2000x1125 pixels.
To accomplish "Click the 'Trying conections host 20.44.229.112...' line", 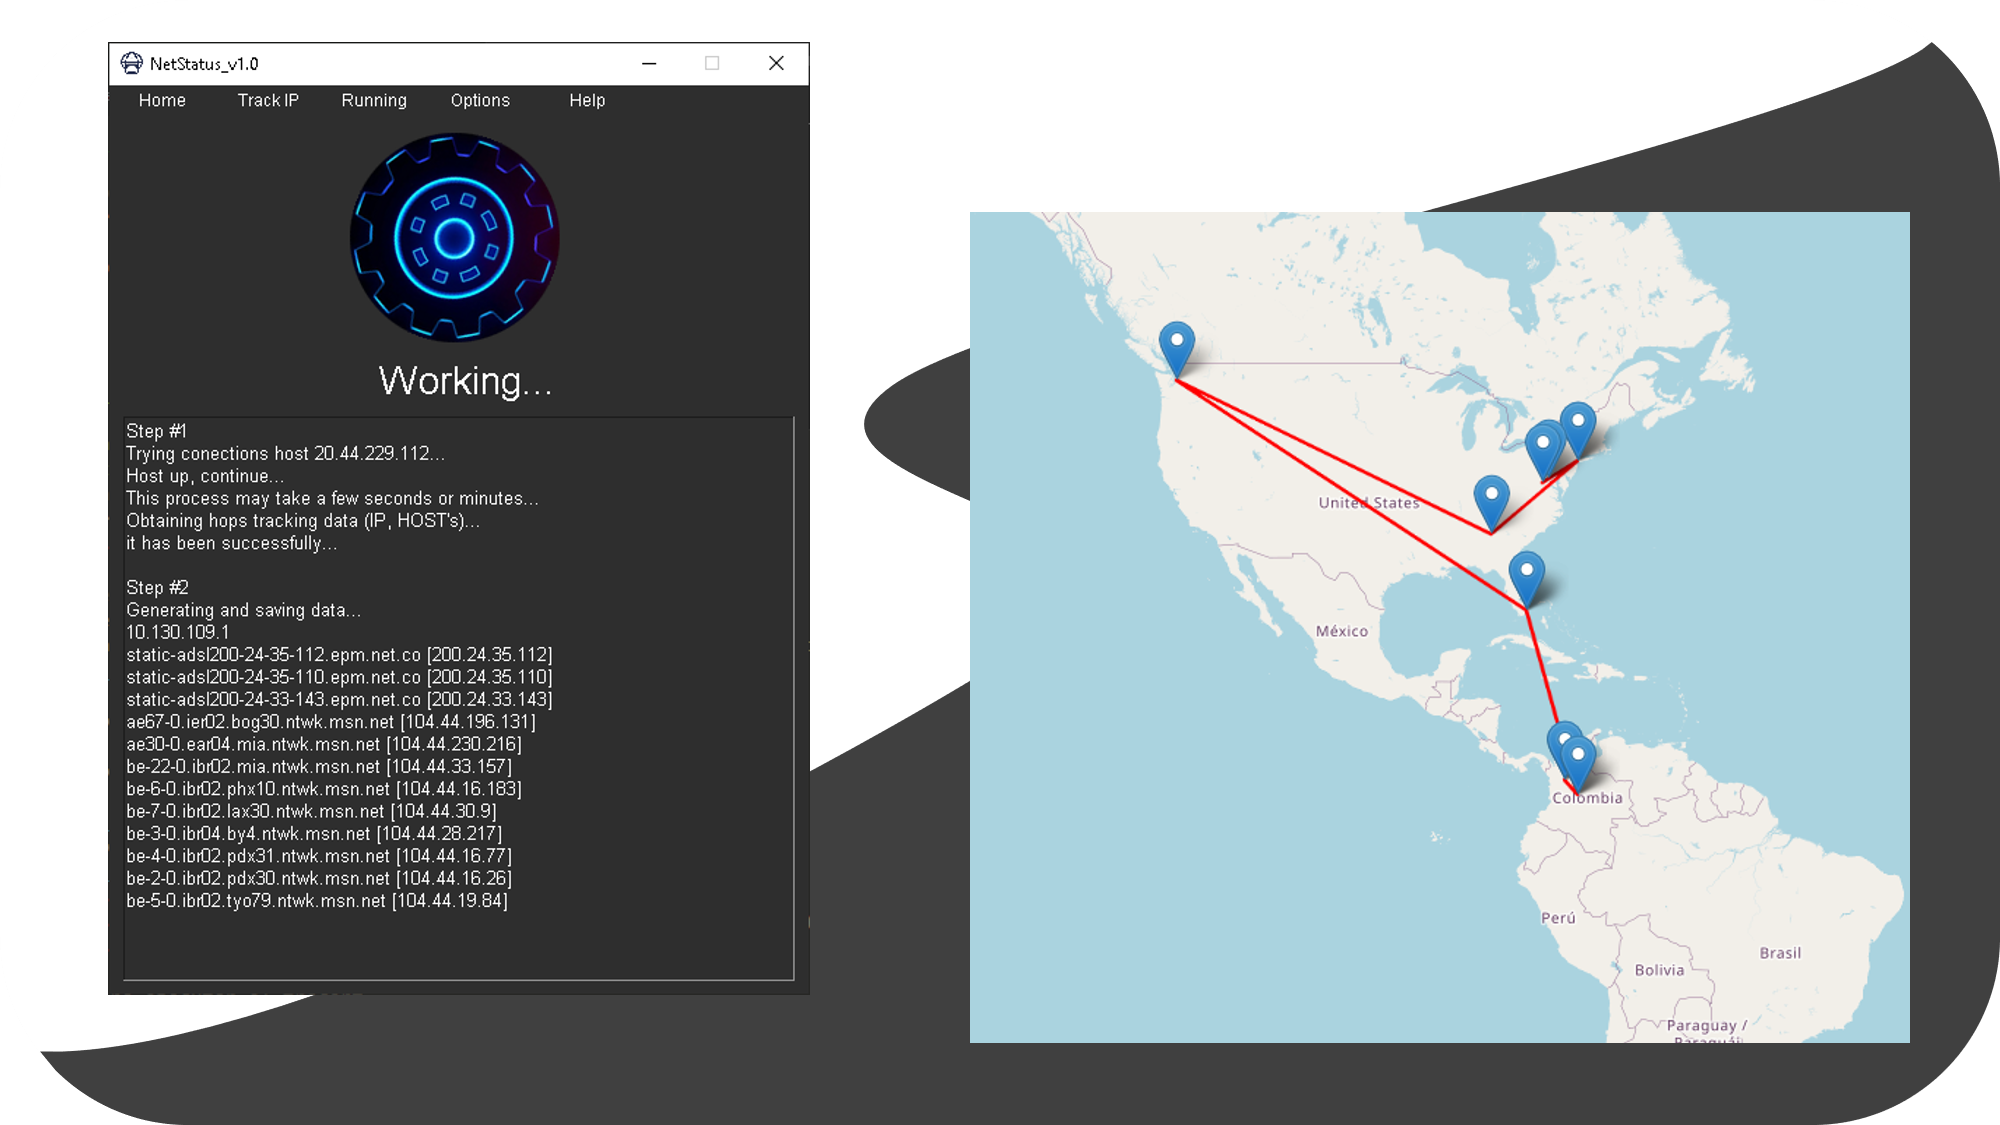I will pyautogui.click(x=285, y=454).
